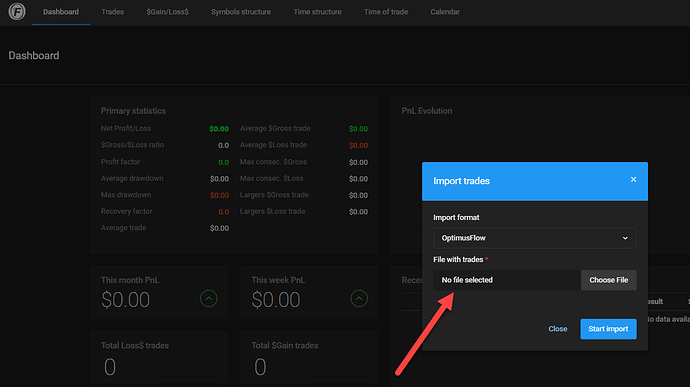
Task: Click the Primary statistics heading
Action: [x=133, y=111]
